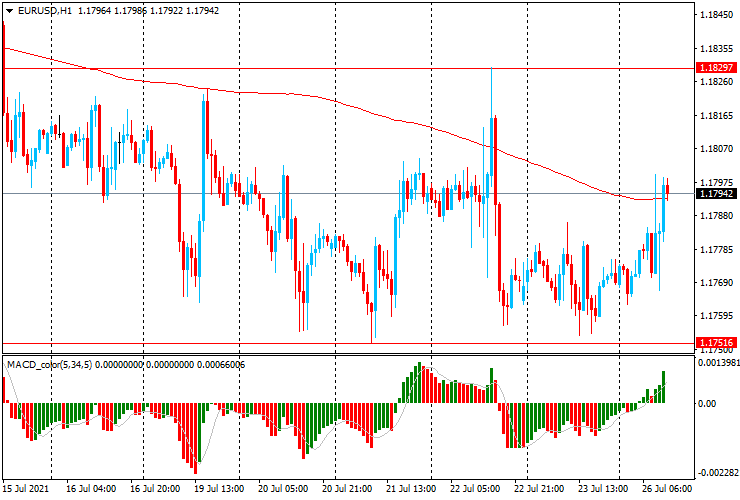Click the 20 Jul 21:00 time label
The height and width of the screenshot is (500, 740).
(347, 489)
